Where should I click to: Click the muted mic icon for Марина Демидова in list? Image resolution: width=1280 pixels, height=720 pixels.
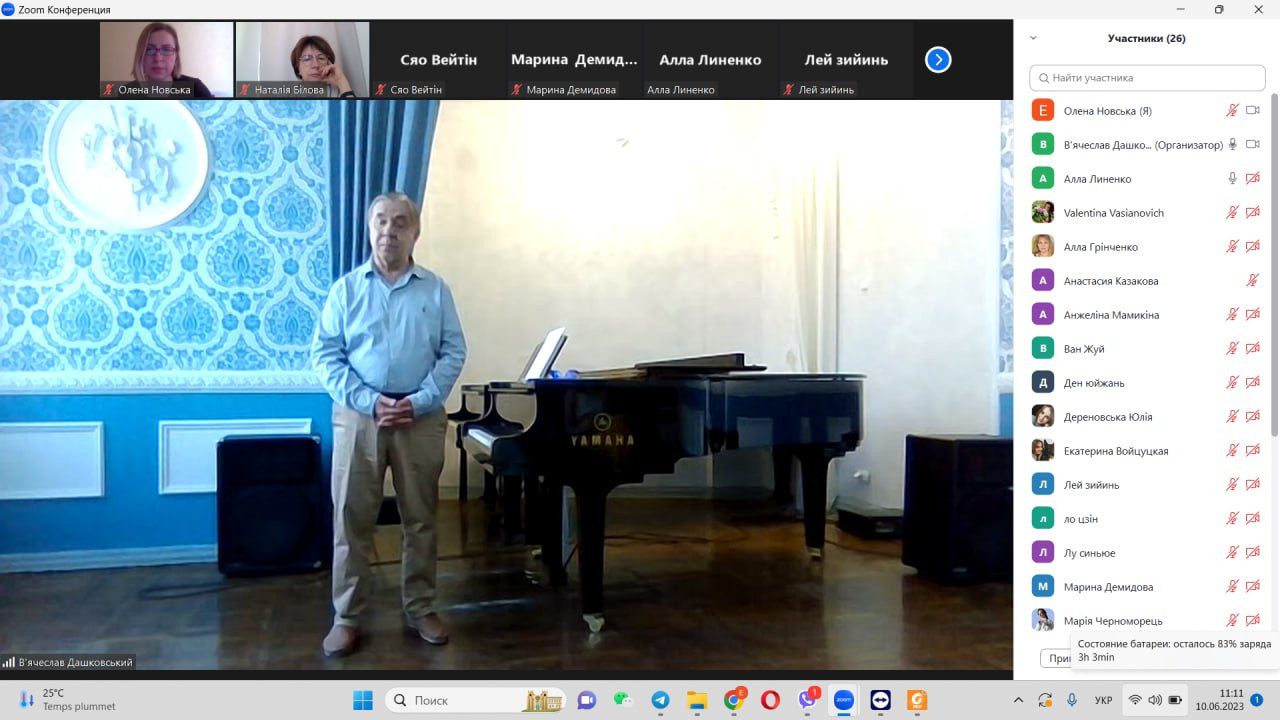(x=1233, y=587)
